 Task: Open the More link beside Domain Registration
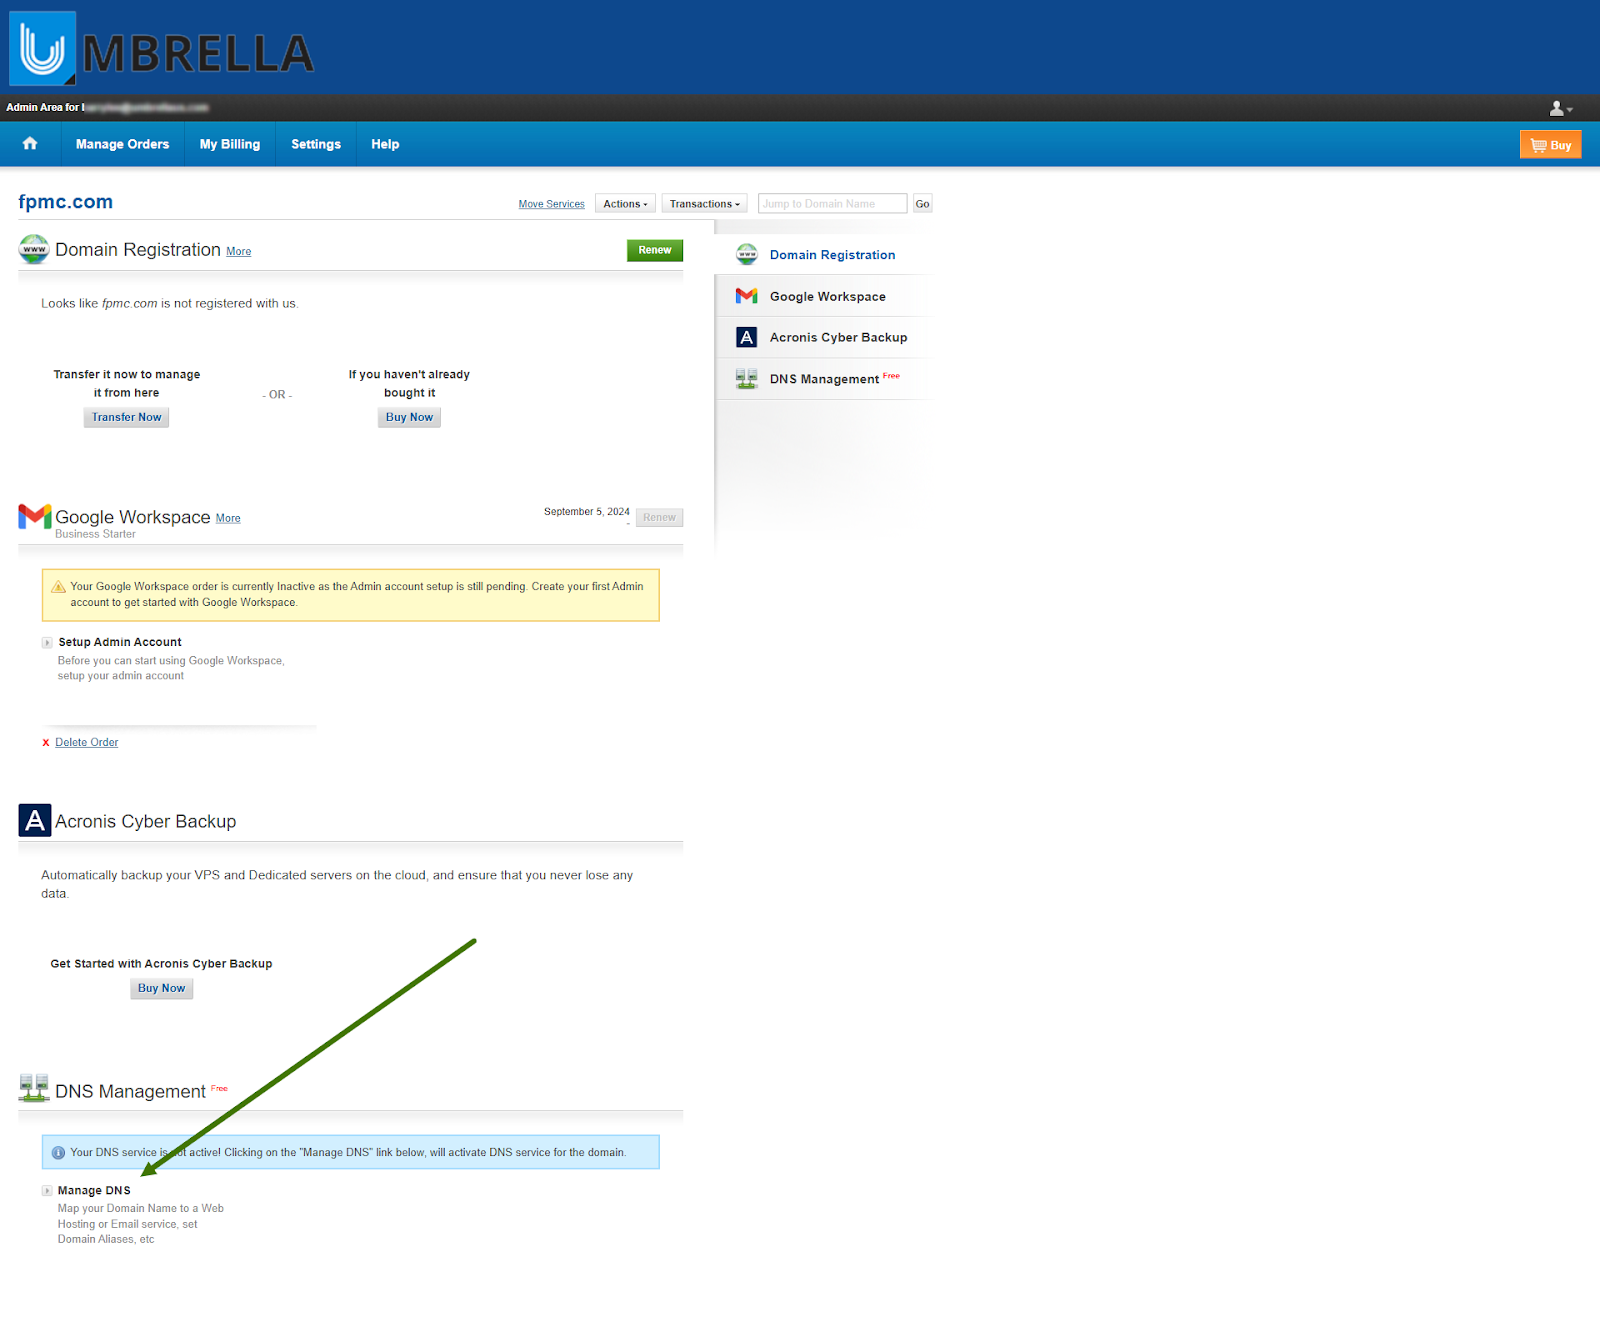[238, 252]
